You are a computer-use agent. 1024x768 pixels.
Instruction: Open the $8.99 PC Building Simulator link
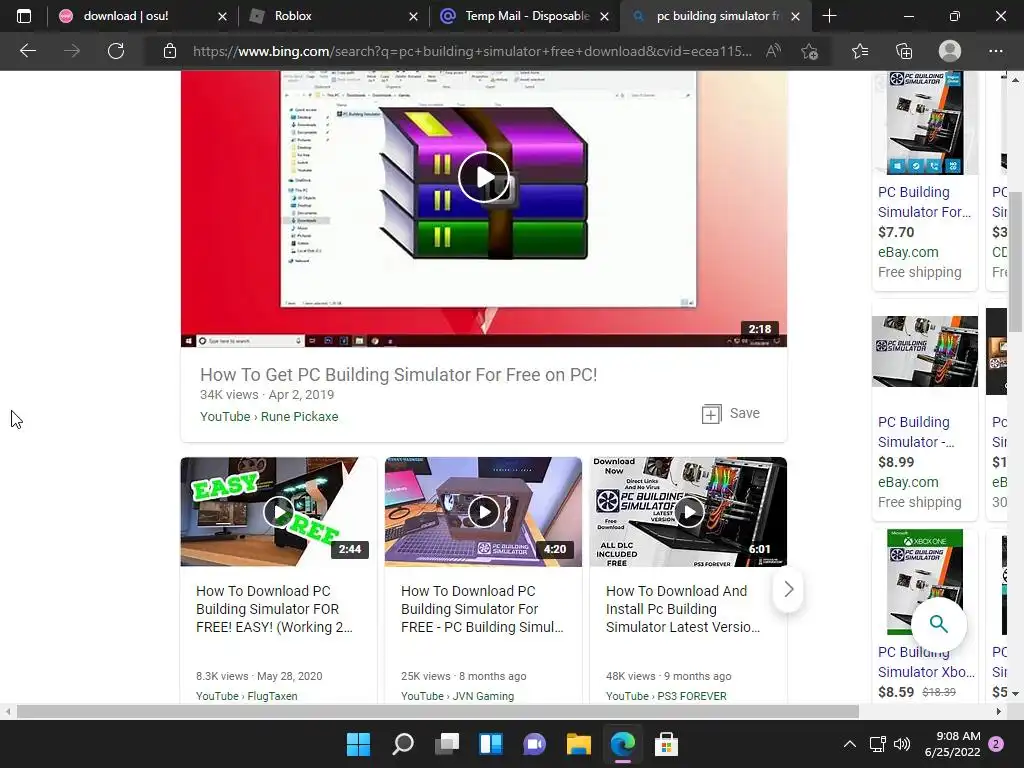[x=916, y=432]
